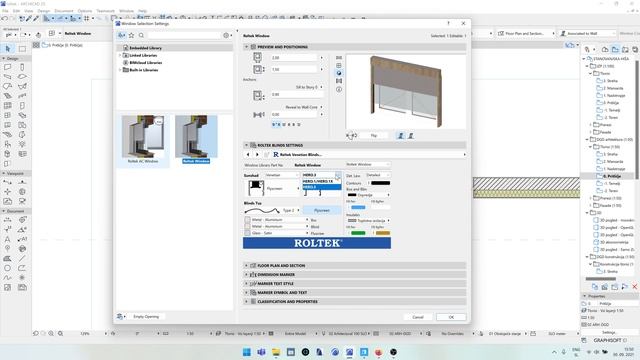Image resolution: width=640 pixels, height=360 pixels.
Task: Click the Settings button in the Properties panel
Action: [609, 333]
